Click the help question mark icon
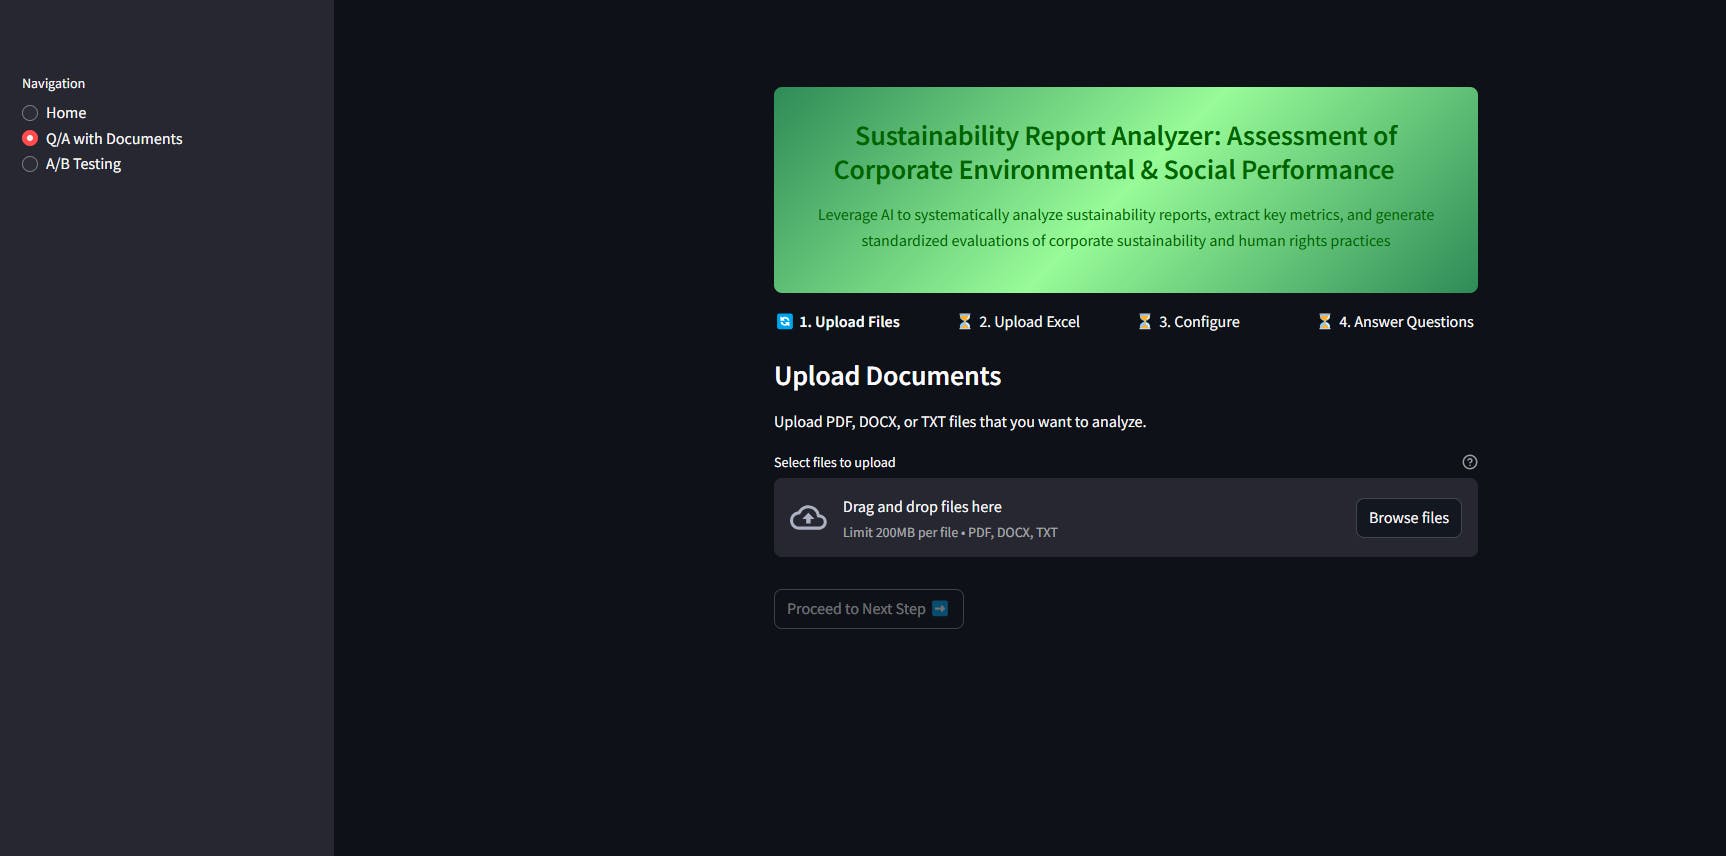 [1469, 462]
